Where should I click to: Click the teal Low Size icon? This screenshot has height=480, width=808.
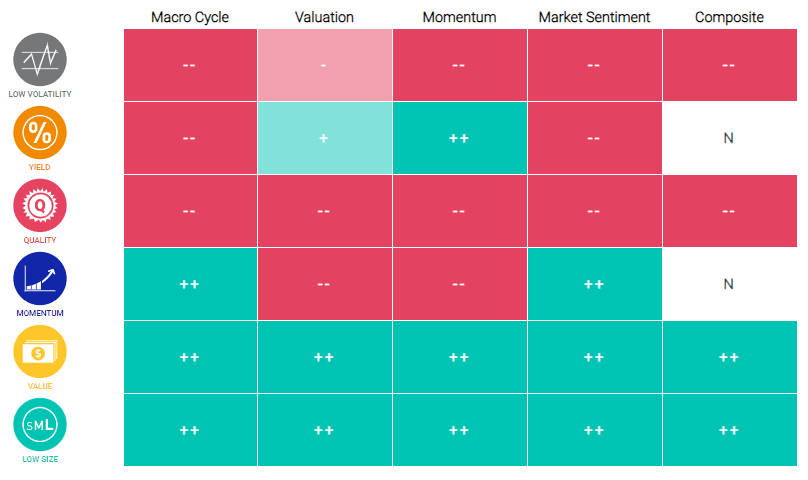tap(40, 424)
